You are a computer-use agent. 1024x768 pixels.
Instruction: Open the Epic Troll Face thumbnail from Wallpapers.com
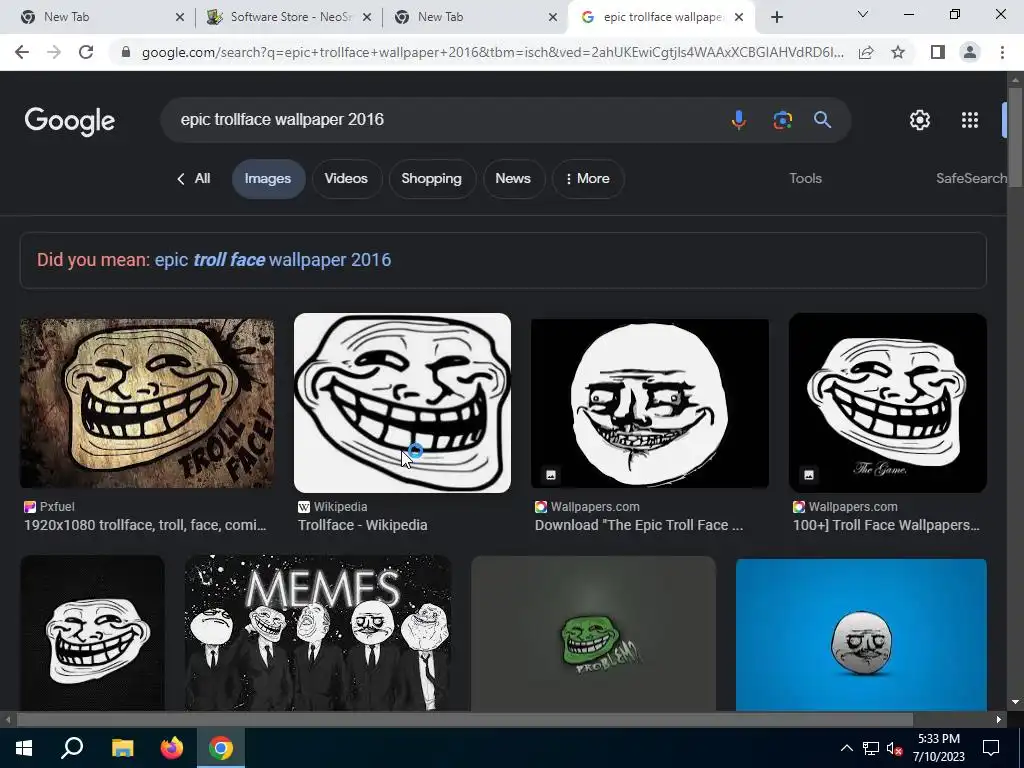click(650, 403)
